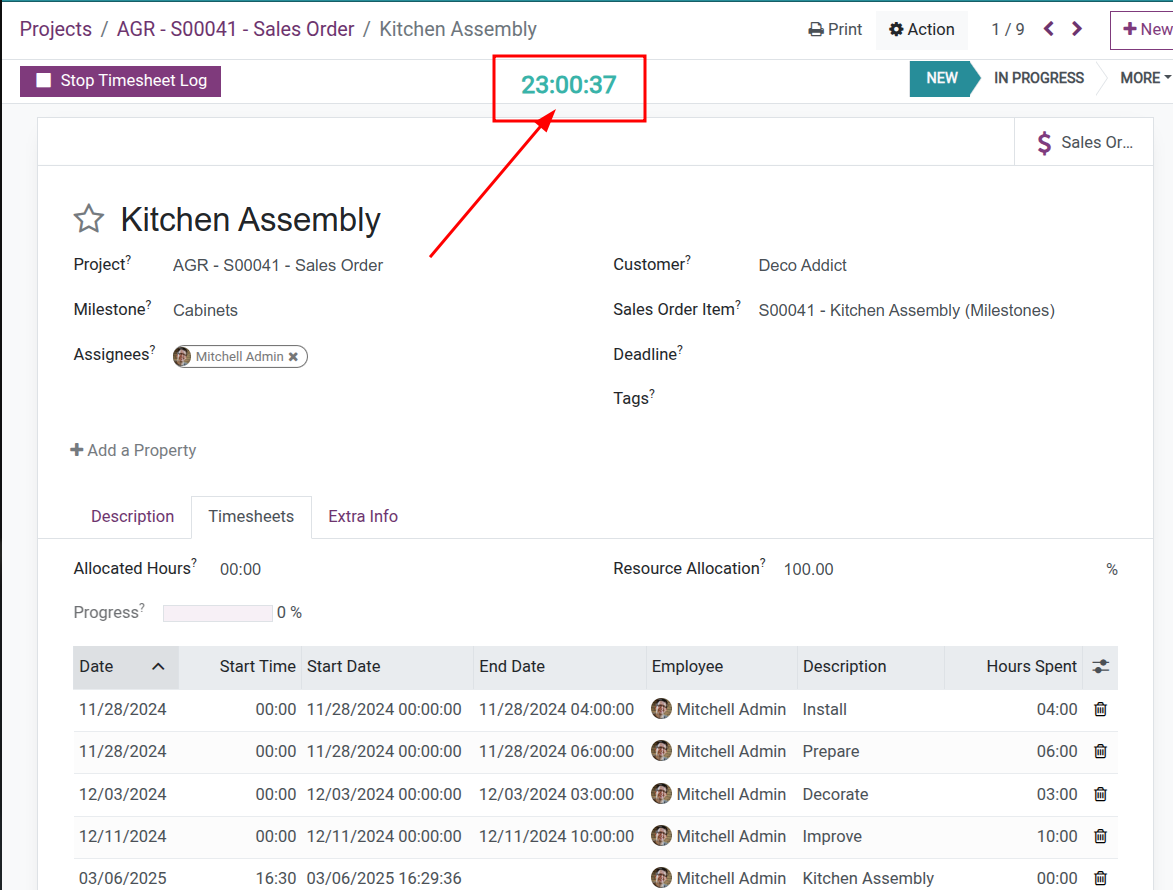Set stage to In Progress
Viewport: 1173px width, 890px height.
(1038, 78)
